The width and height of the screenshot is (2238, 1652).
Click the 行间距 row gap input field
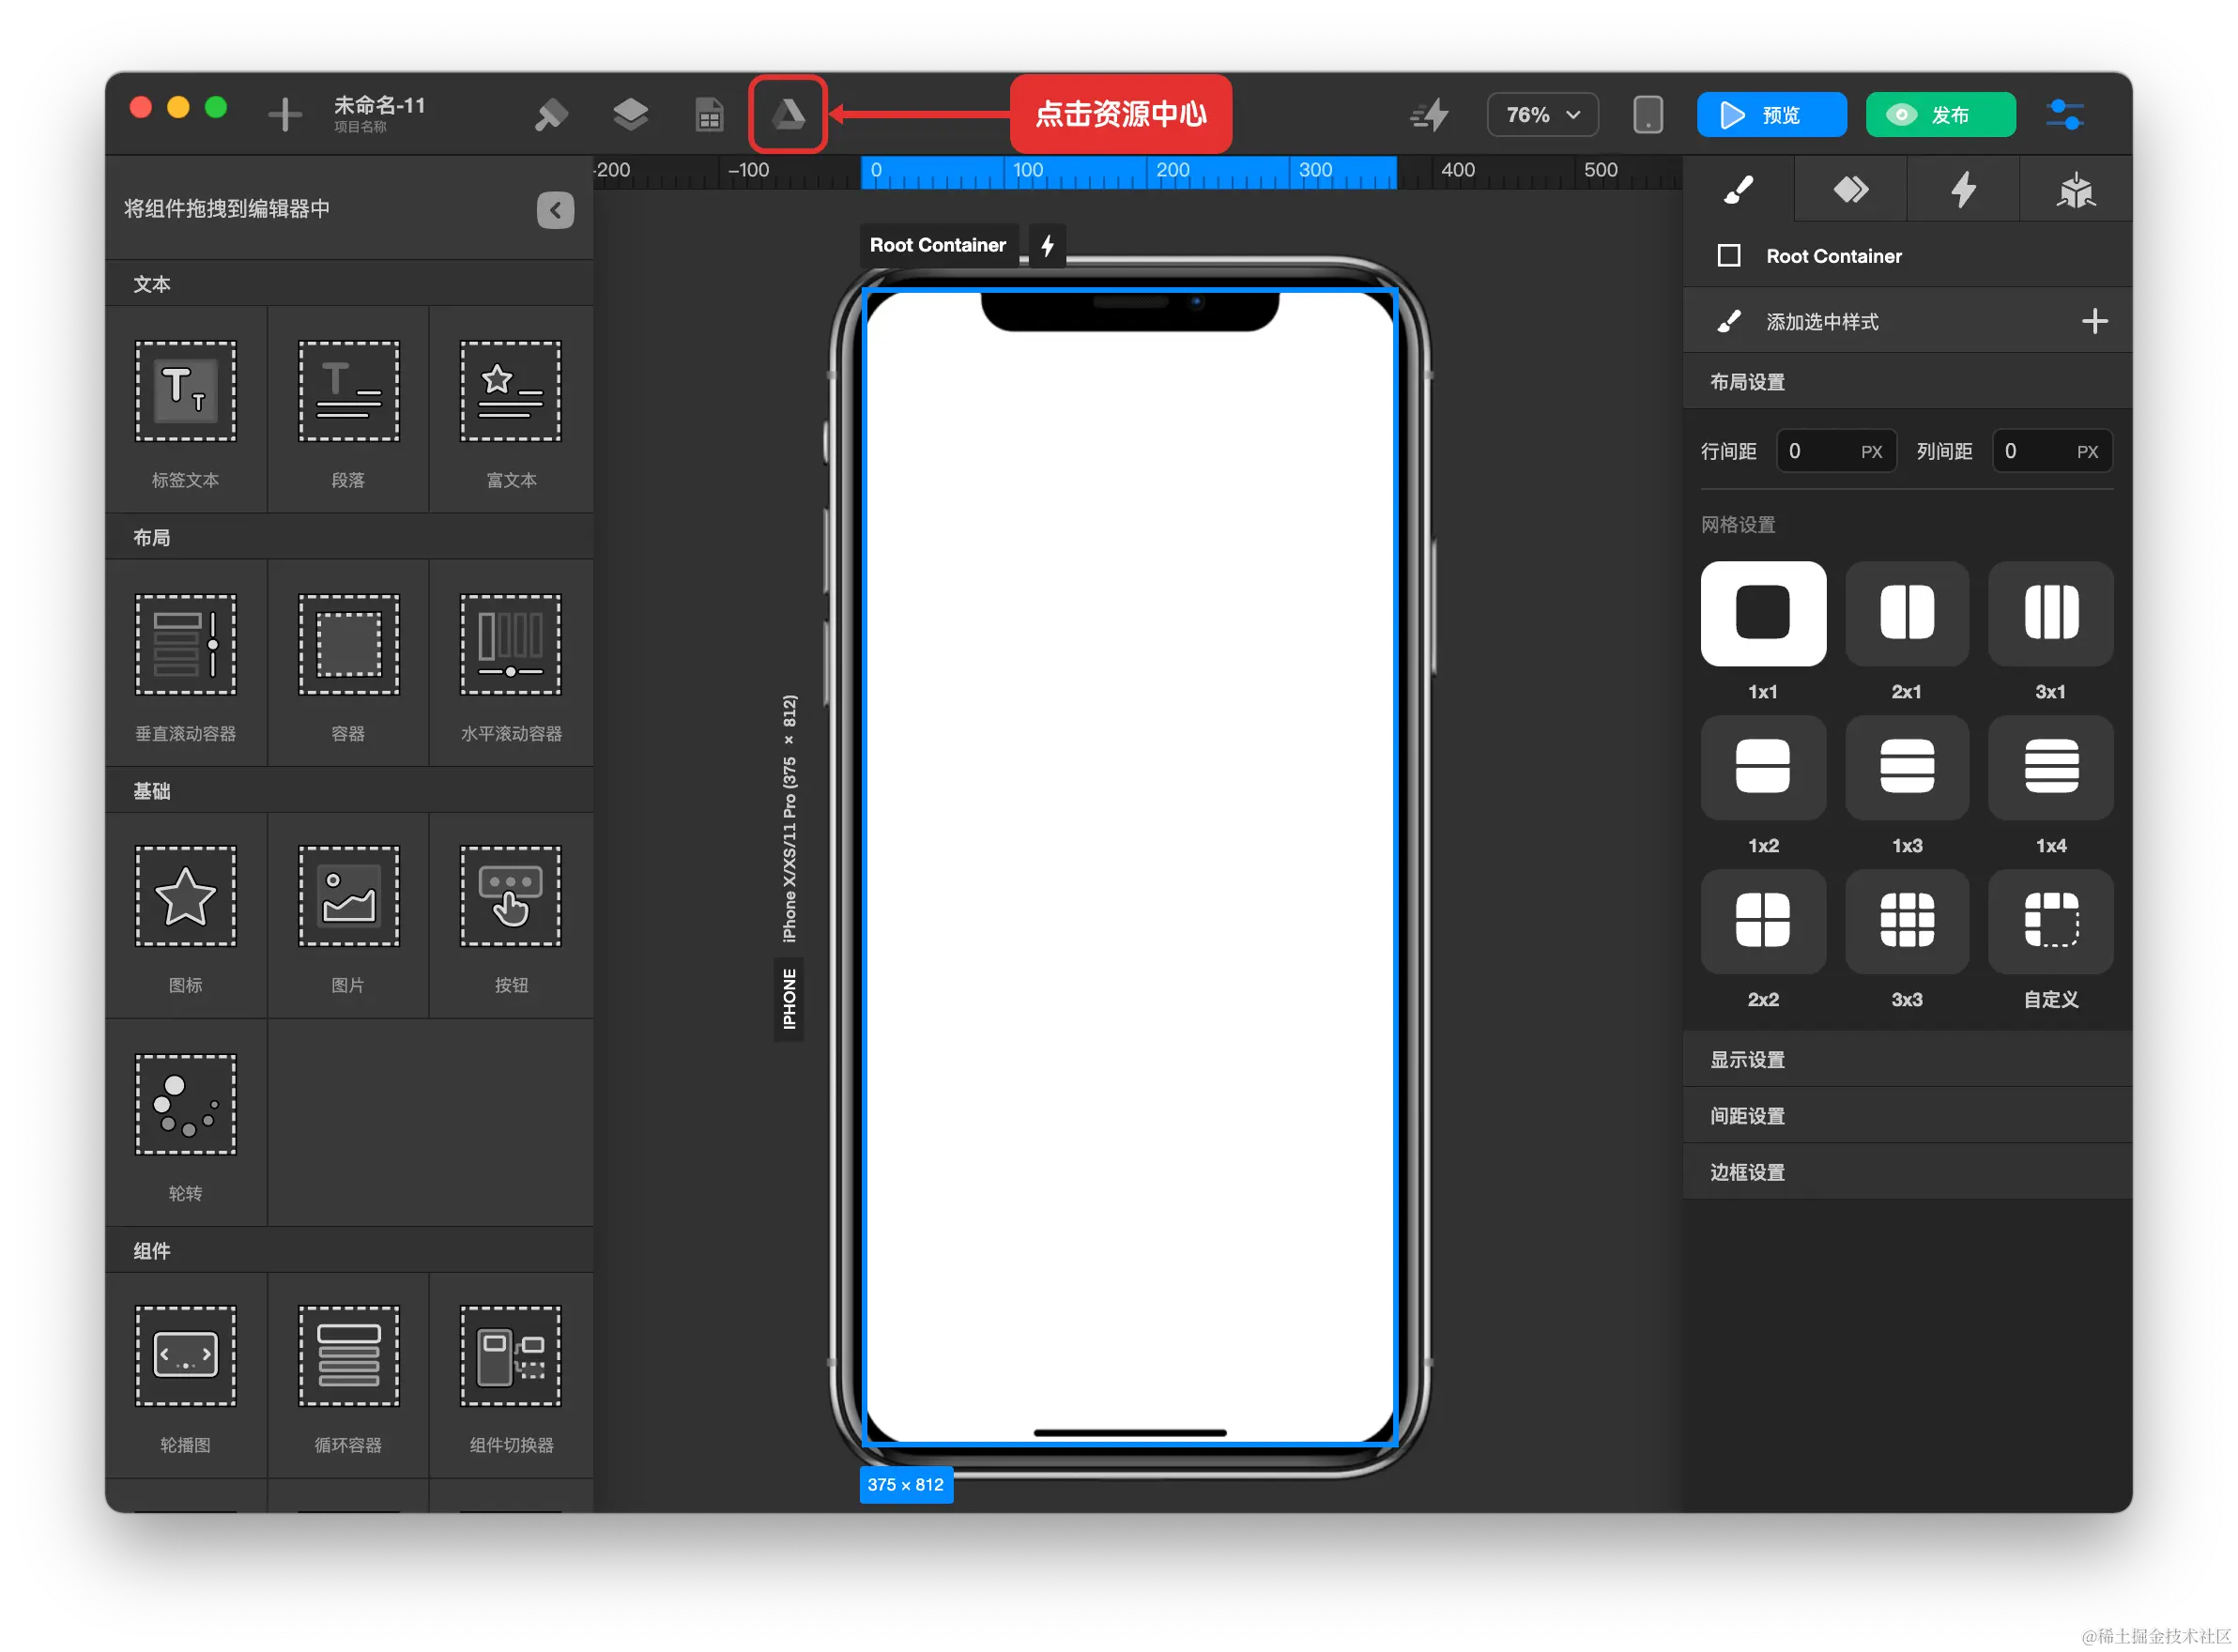point(1820,451)
